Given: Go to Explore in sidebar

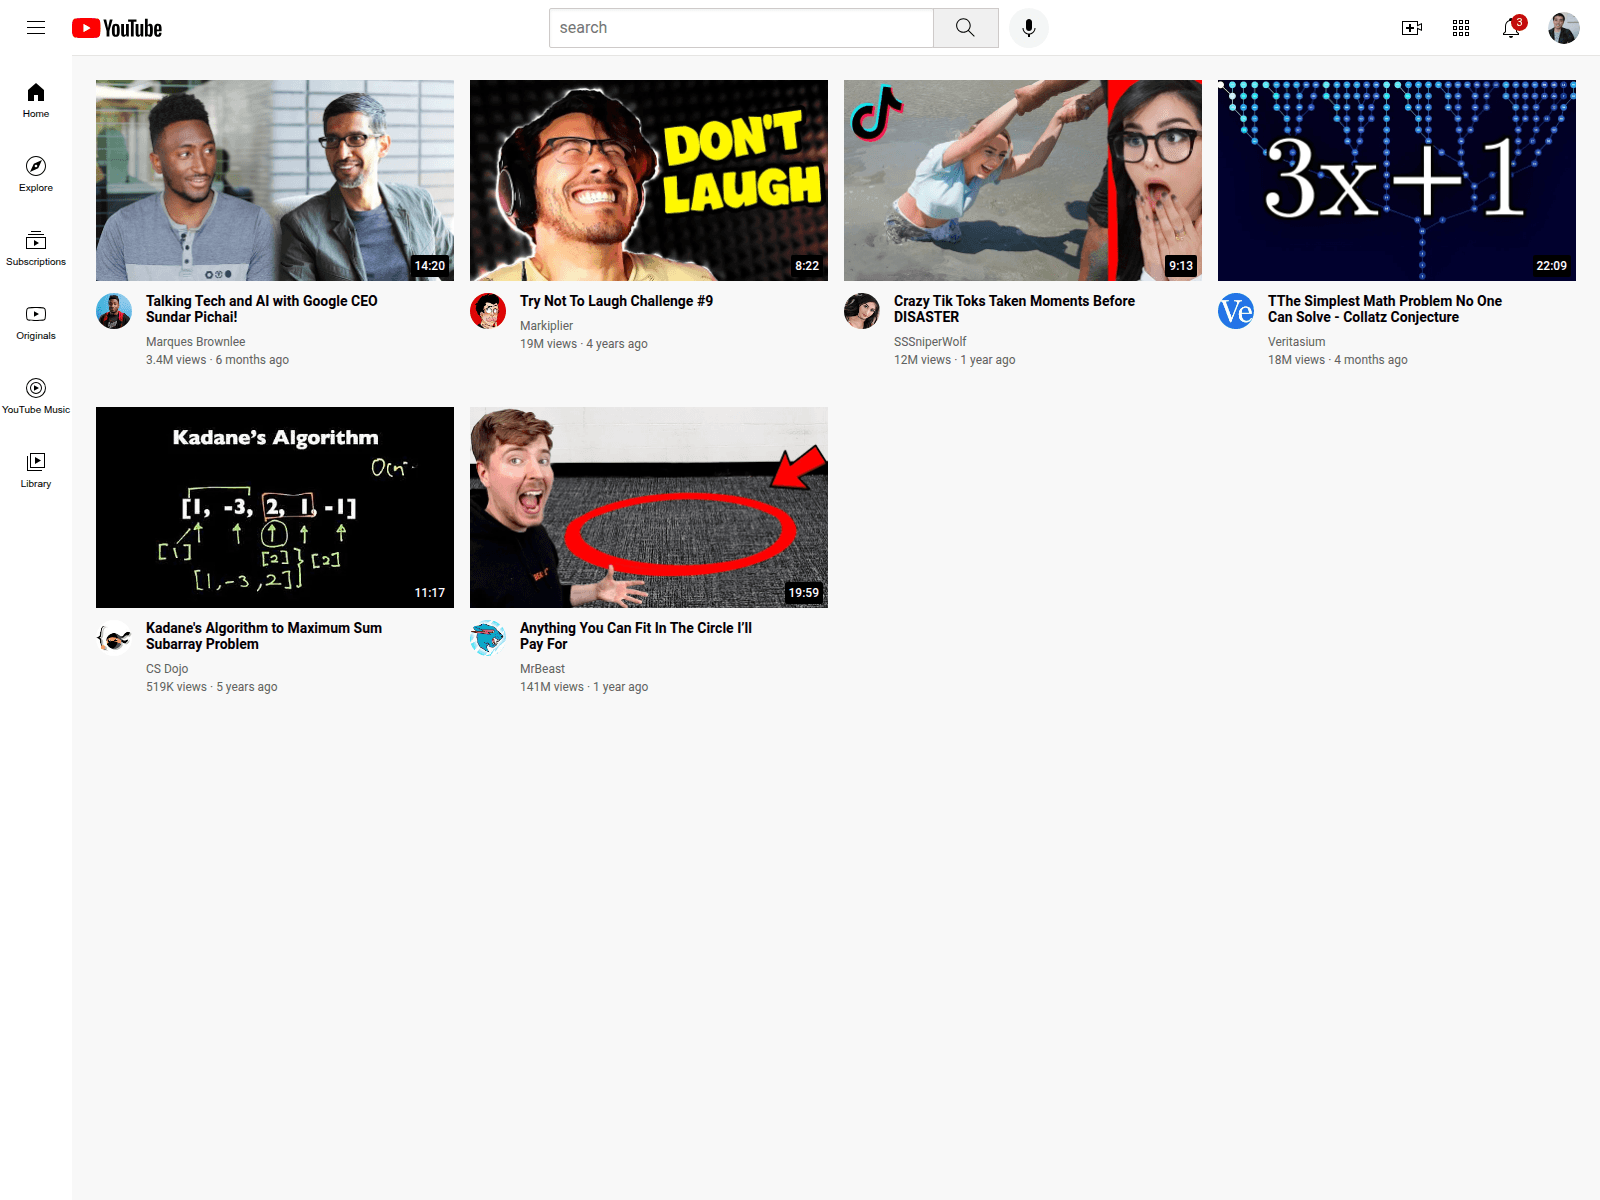Looking at the screenshot, I should (36, 174).
